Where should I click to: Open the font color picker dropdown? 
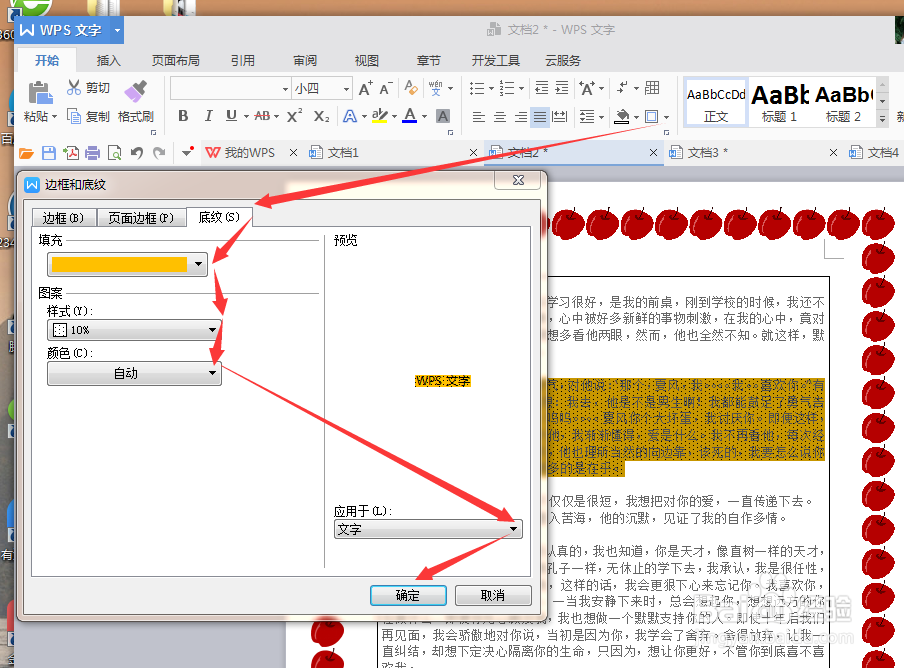[424, 117]
